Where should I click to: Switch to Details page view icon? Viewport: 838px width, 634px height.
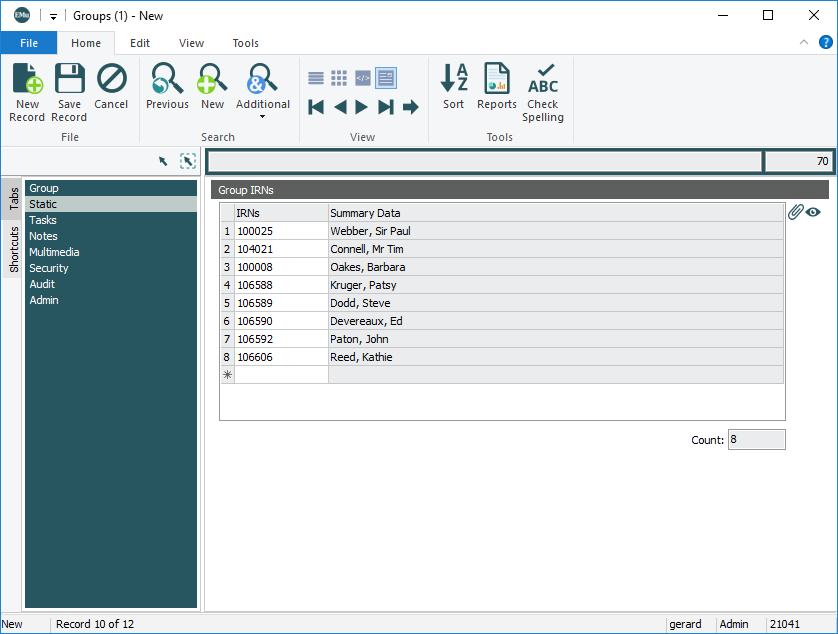(386, 78)
